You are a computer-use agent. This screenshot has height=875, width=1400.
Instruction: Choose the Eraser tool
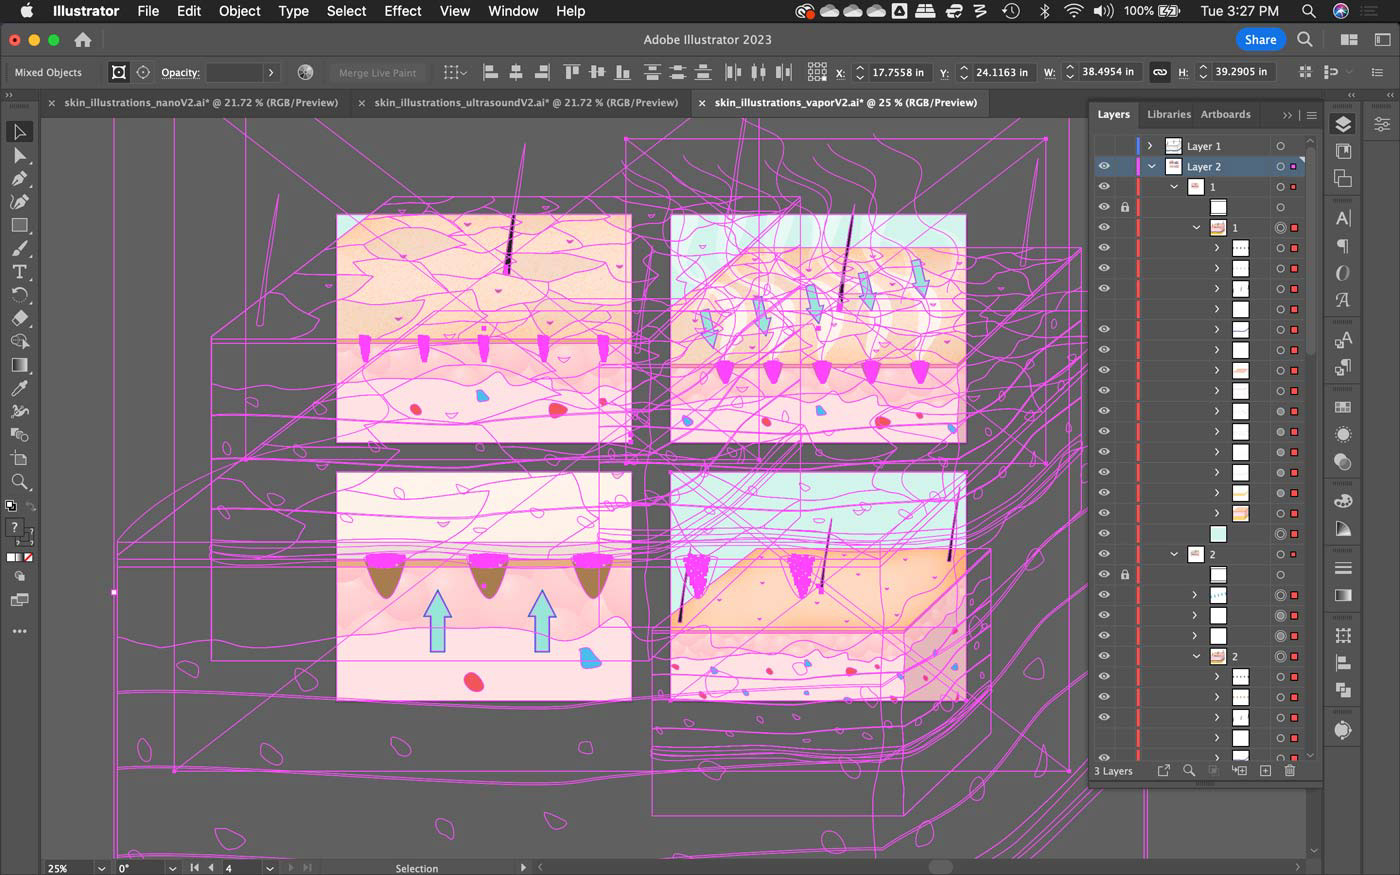click(x=19, y=318)
